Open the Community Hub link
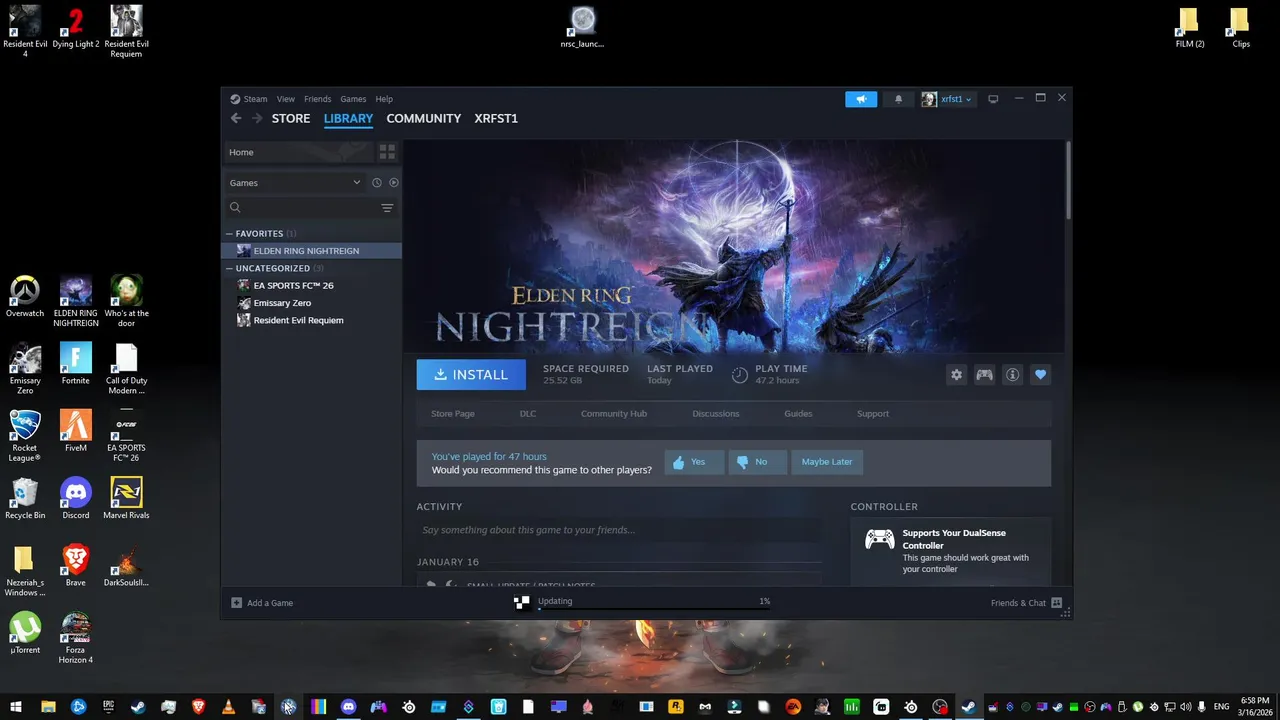 tap(614, 414)
